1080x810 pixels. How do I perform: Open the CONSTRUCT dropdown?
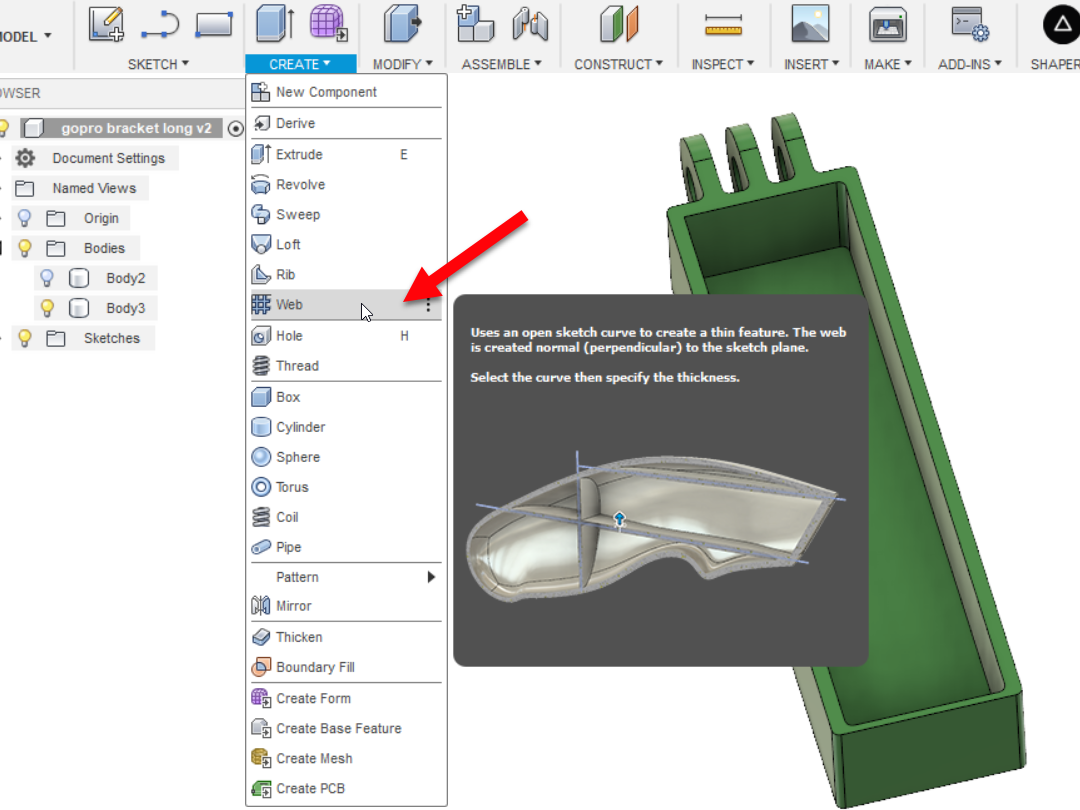[x=618, y=63]
